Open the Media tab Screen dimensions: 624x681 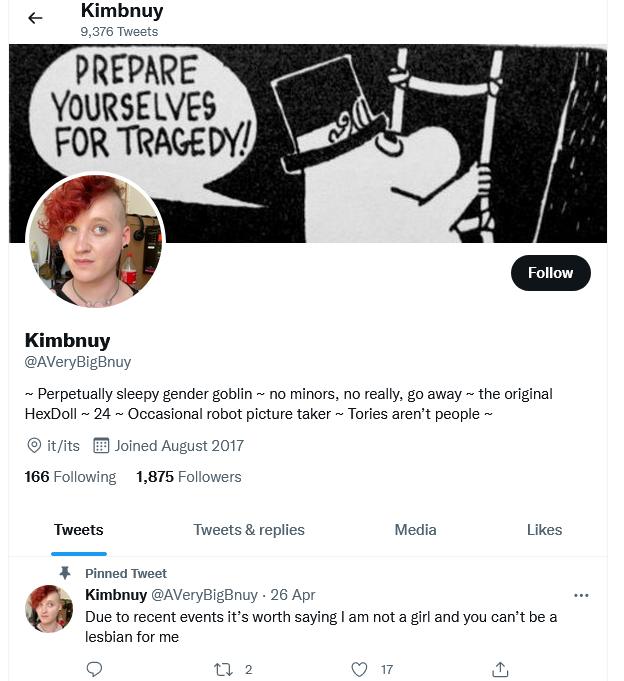coord(415,530)
